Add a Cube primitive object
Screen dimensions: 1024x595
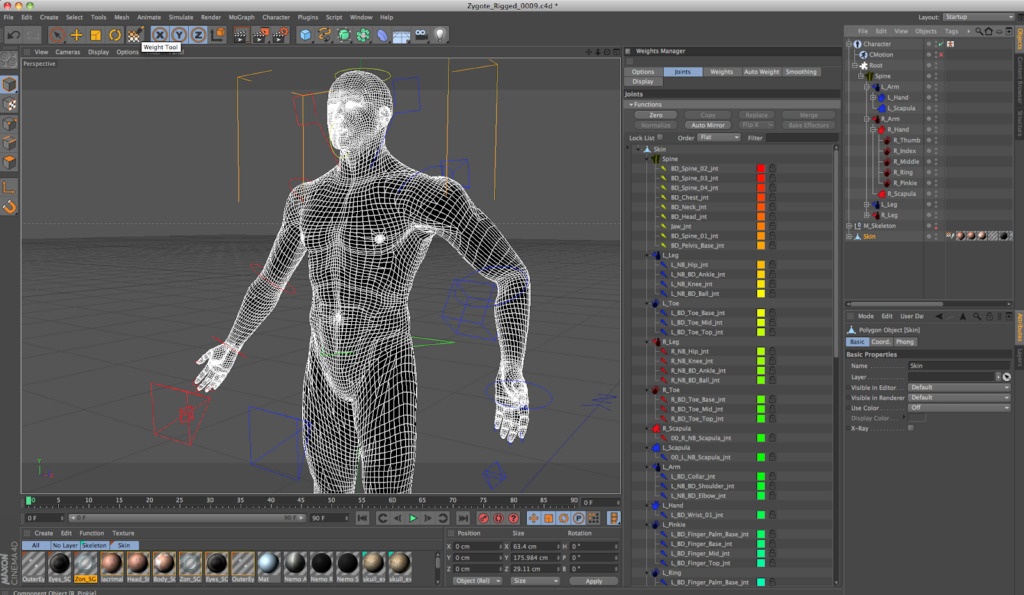click(x=305, y=35)
